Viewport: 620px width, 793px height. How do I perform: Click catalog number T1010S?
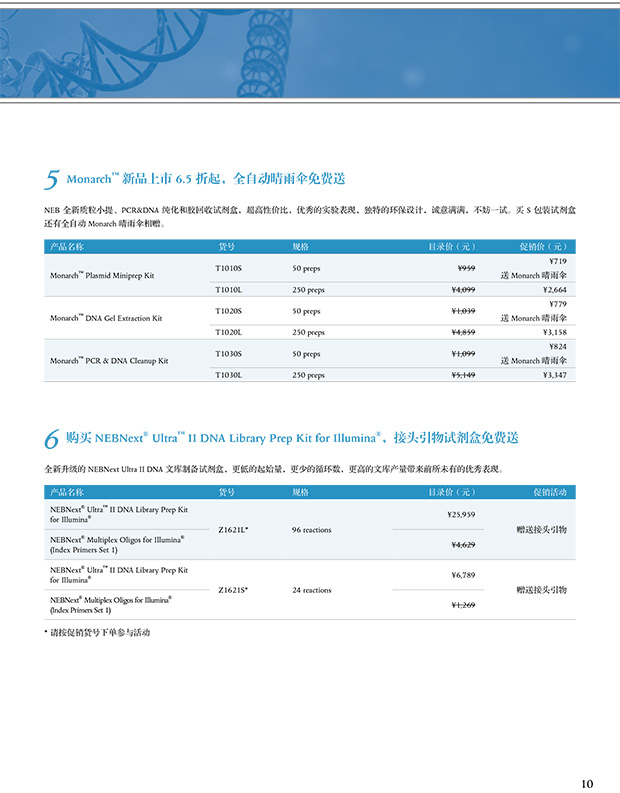(229, 269)
